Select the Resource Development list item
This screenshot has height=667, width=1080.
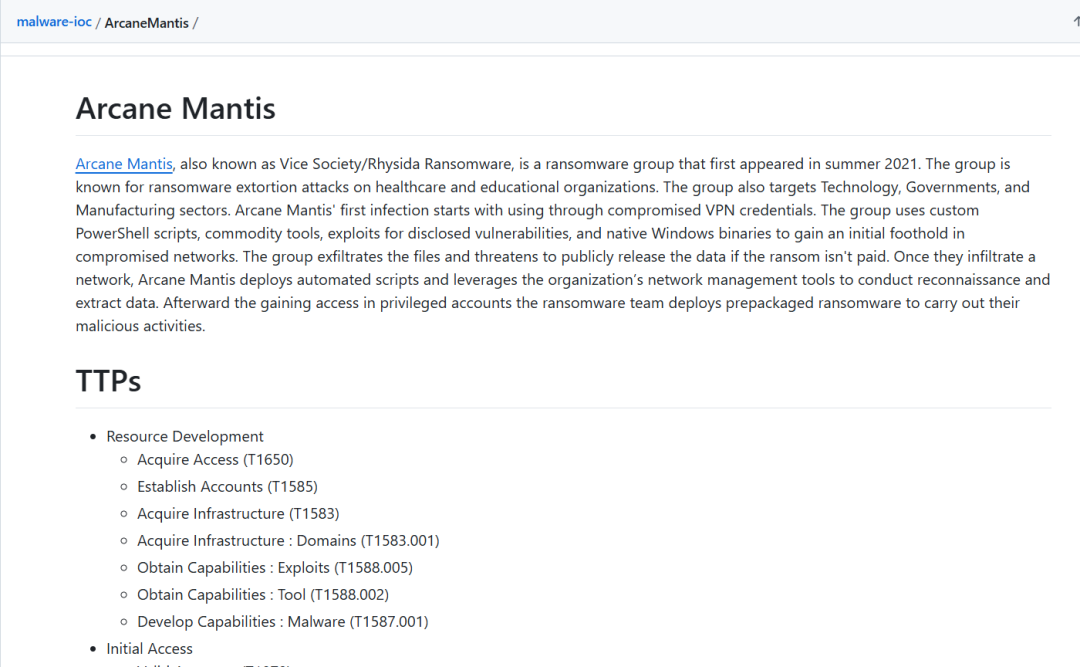tap(185, 436)
